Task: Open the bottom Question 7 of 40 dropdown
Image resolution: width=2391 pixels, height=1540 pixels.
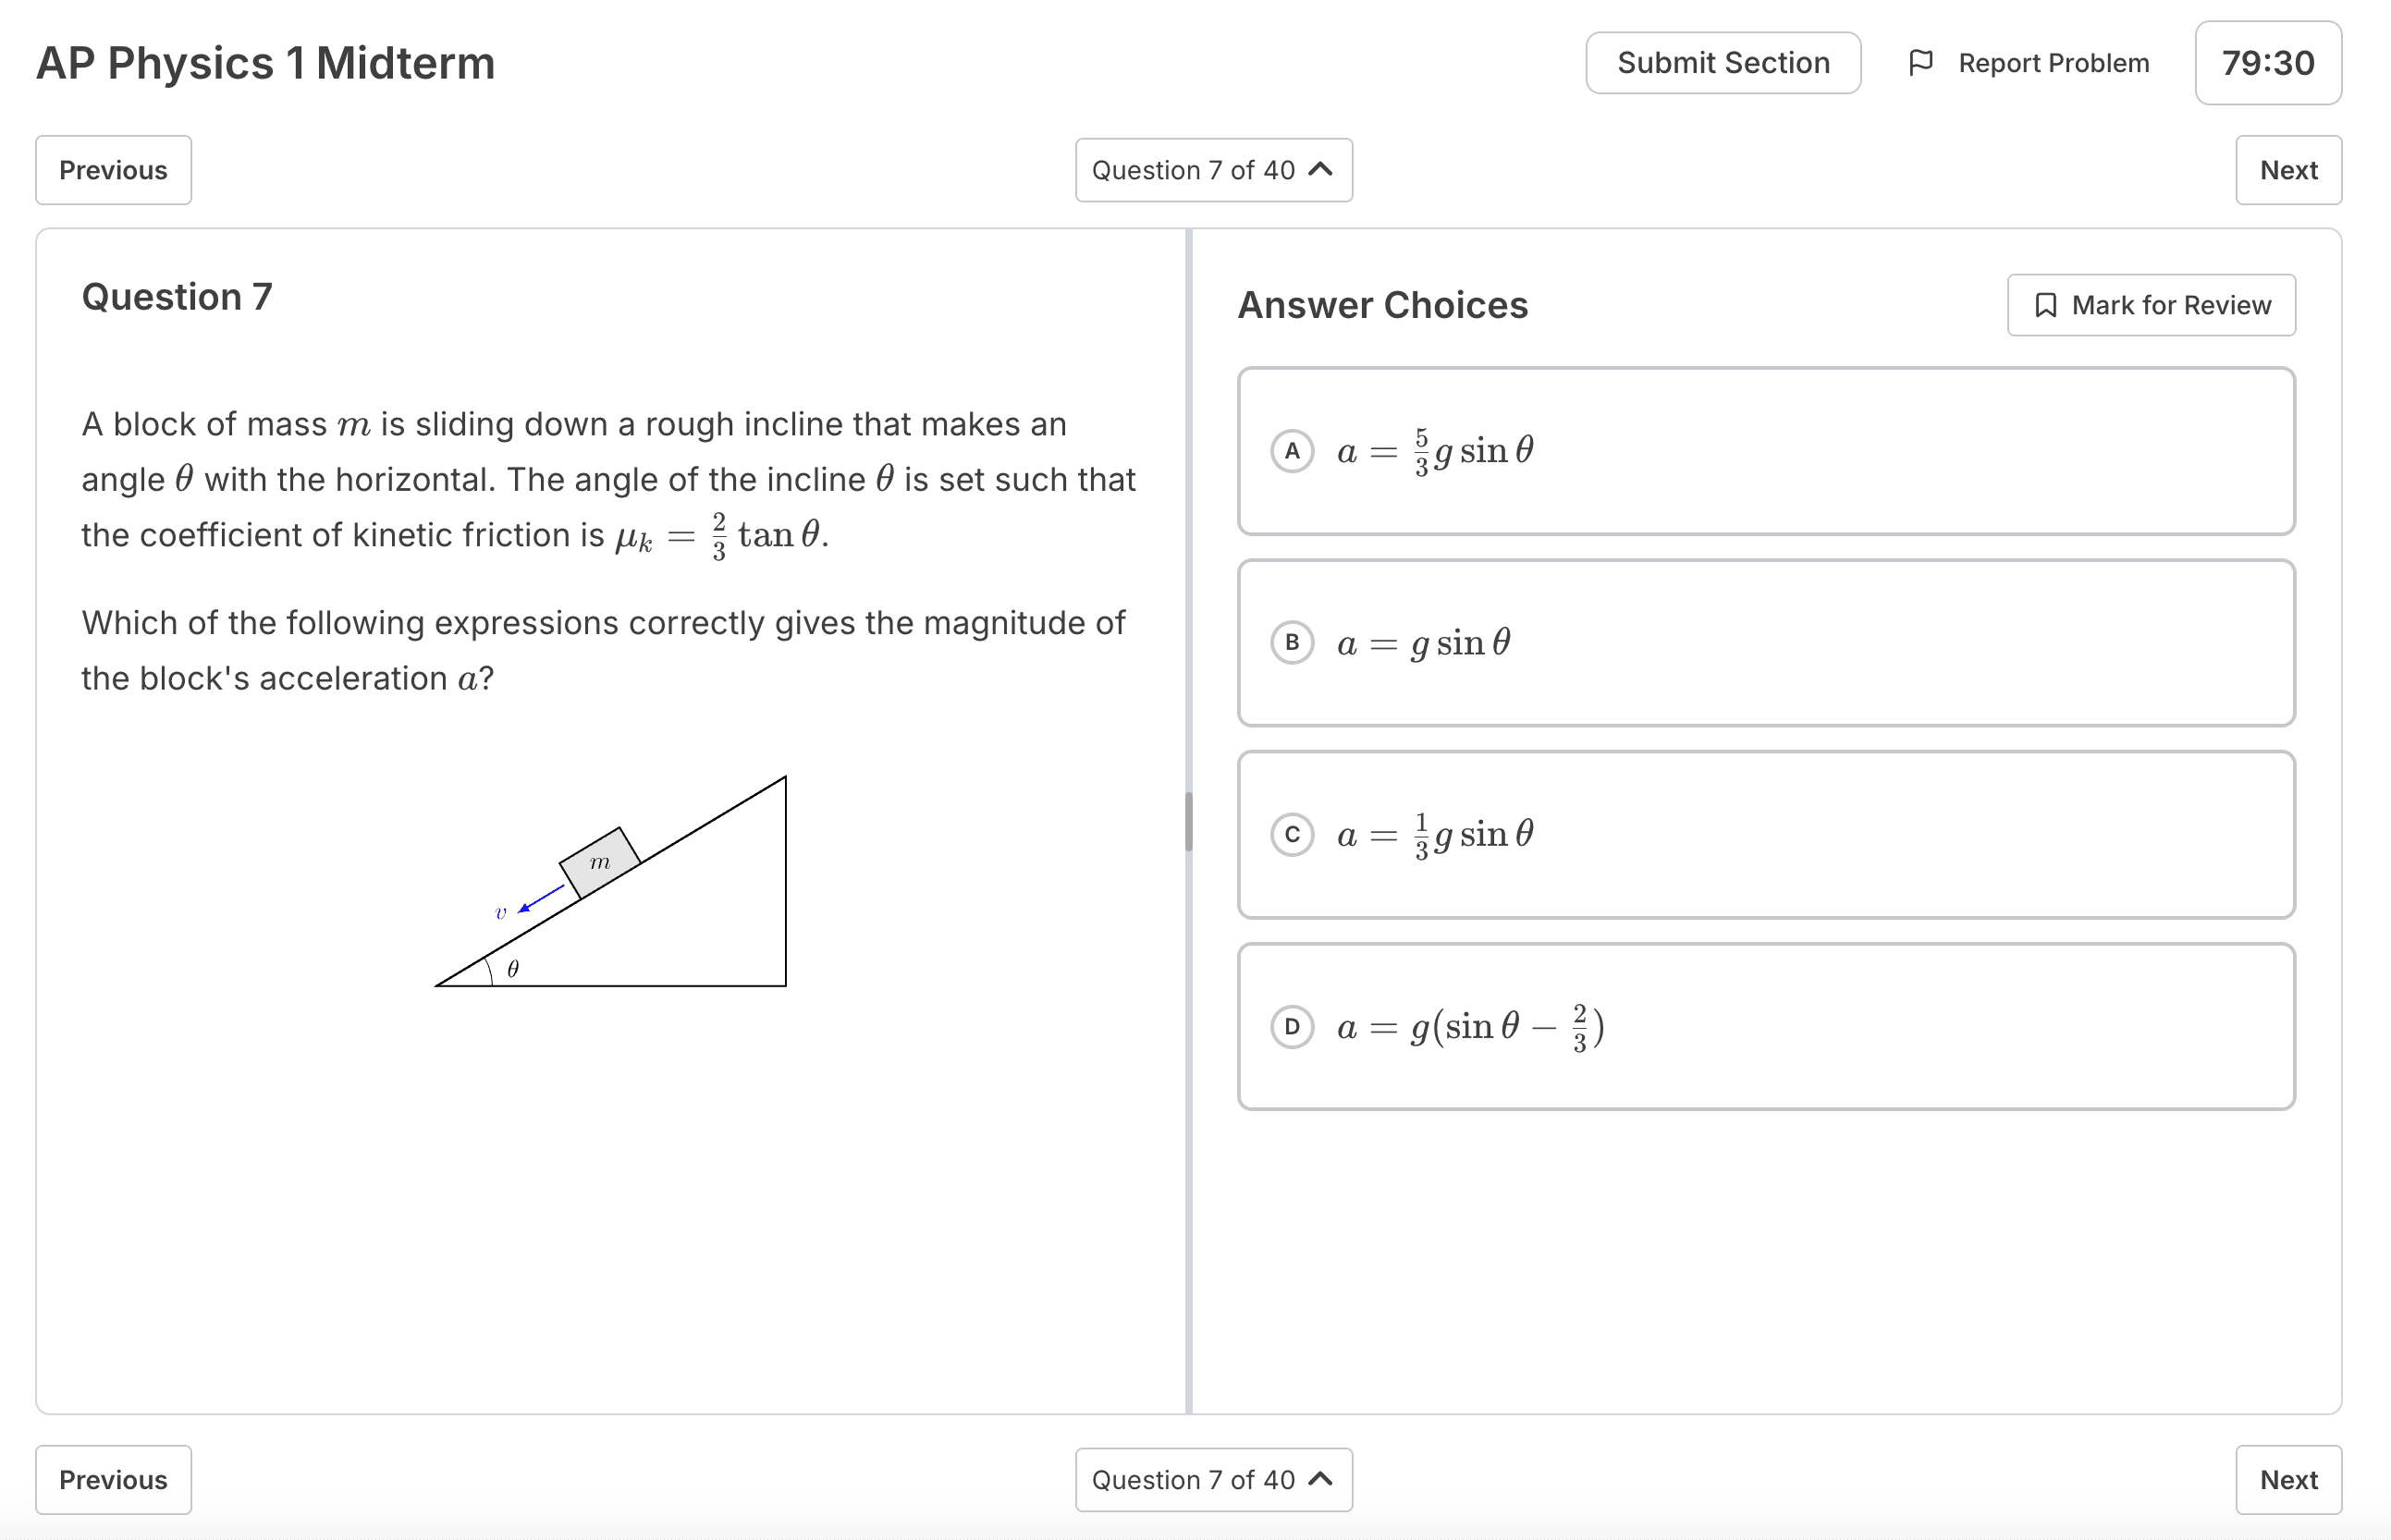Action: click(1214, 1479)
